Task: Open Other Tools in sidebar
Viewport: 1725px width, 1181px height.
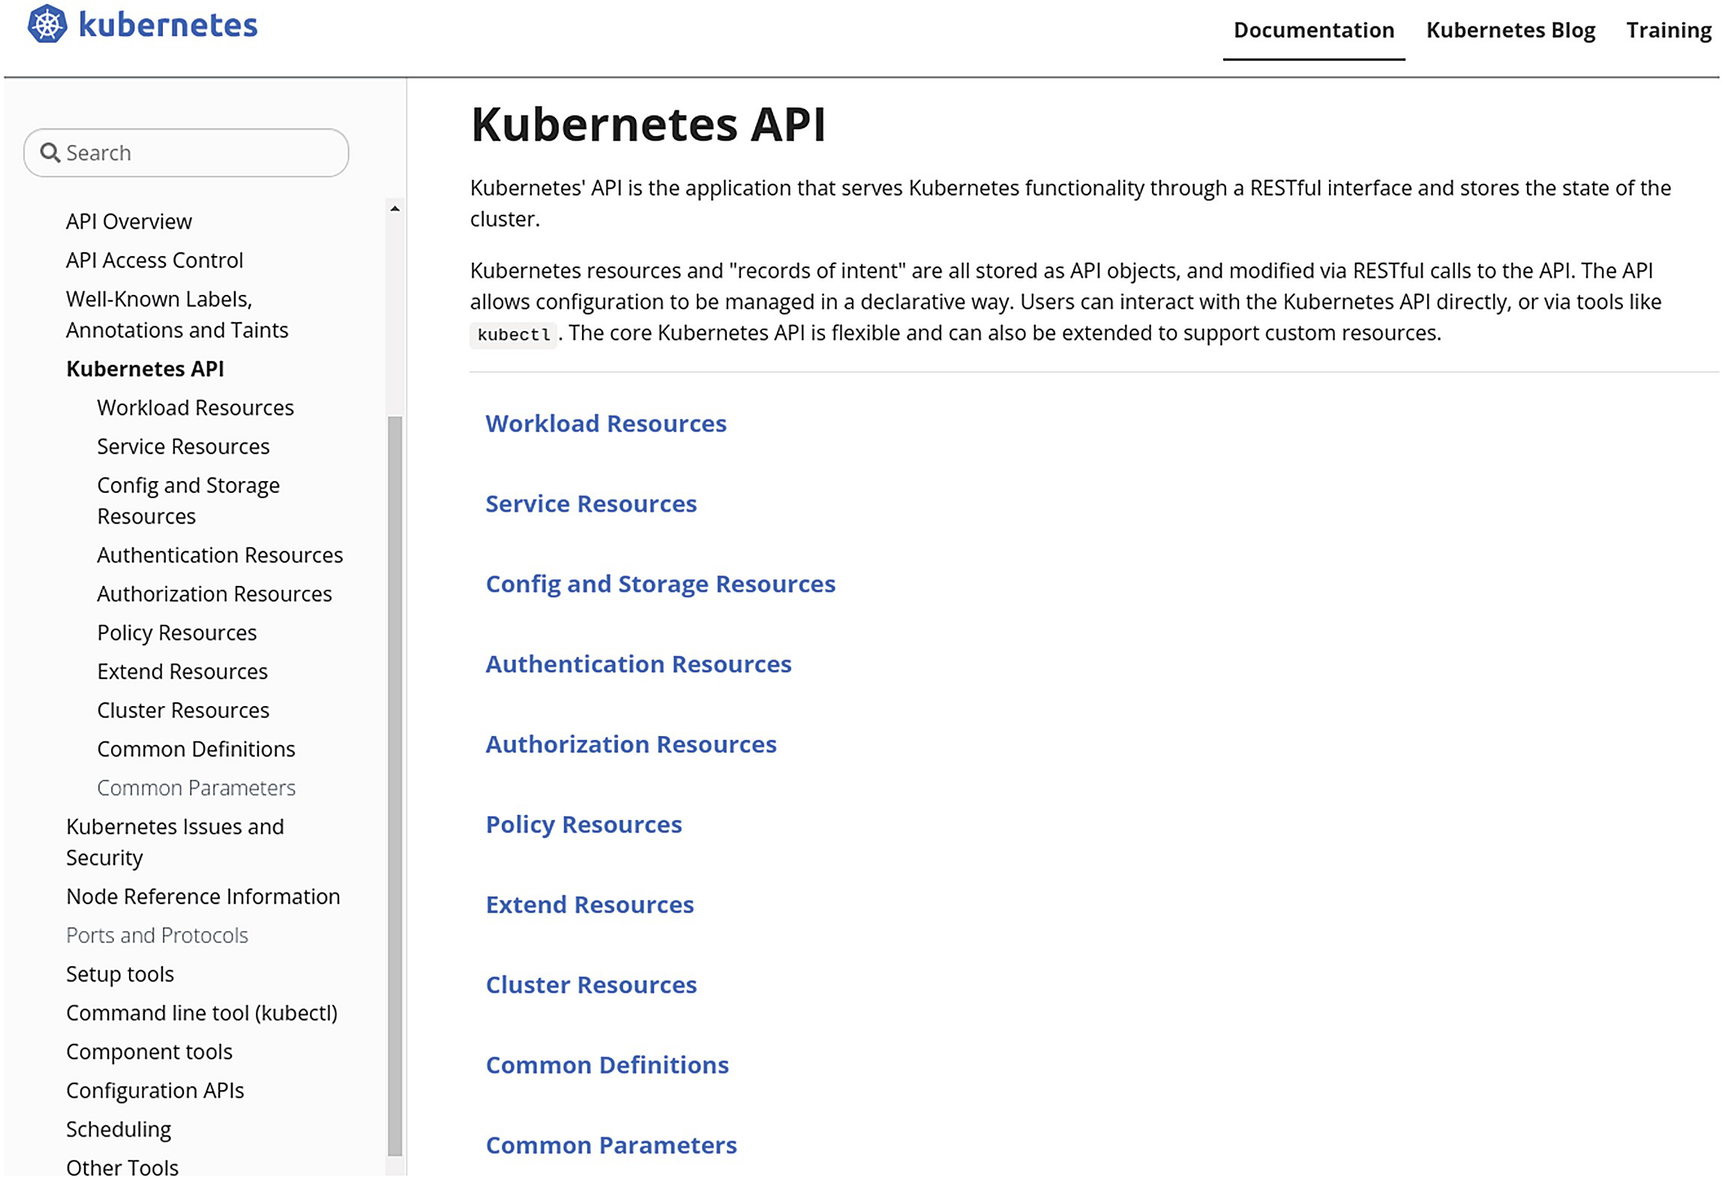Action: [122, 1168]
